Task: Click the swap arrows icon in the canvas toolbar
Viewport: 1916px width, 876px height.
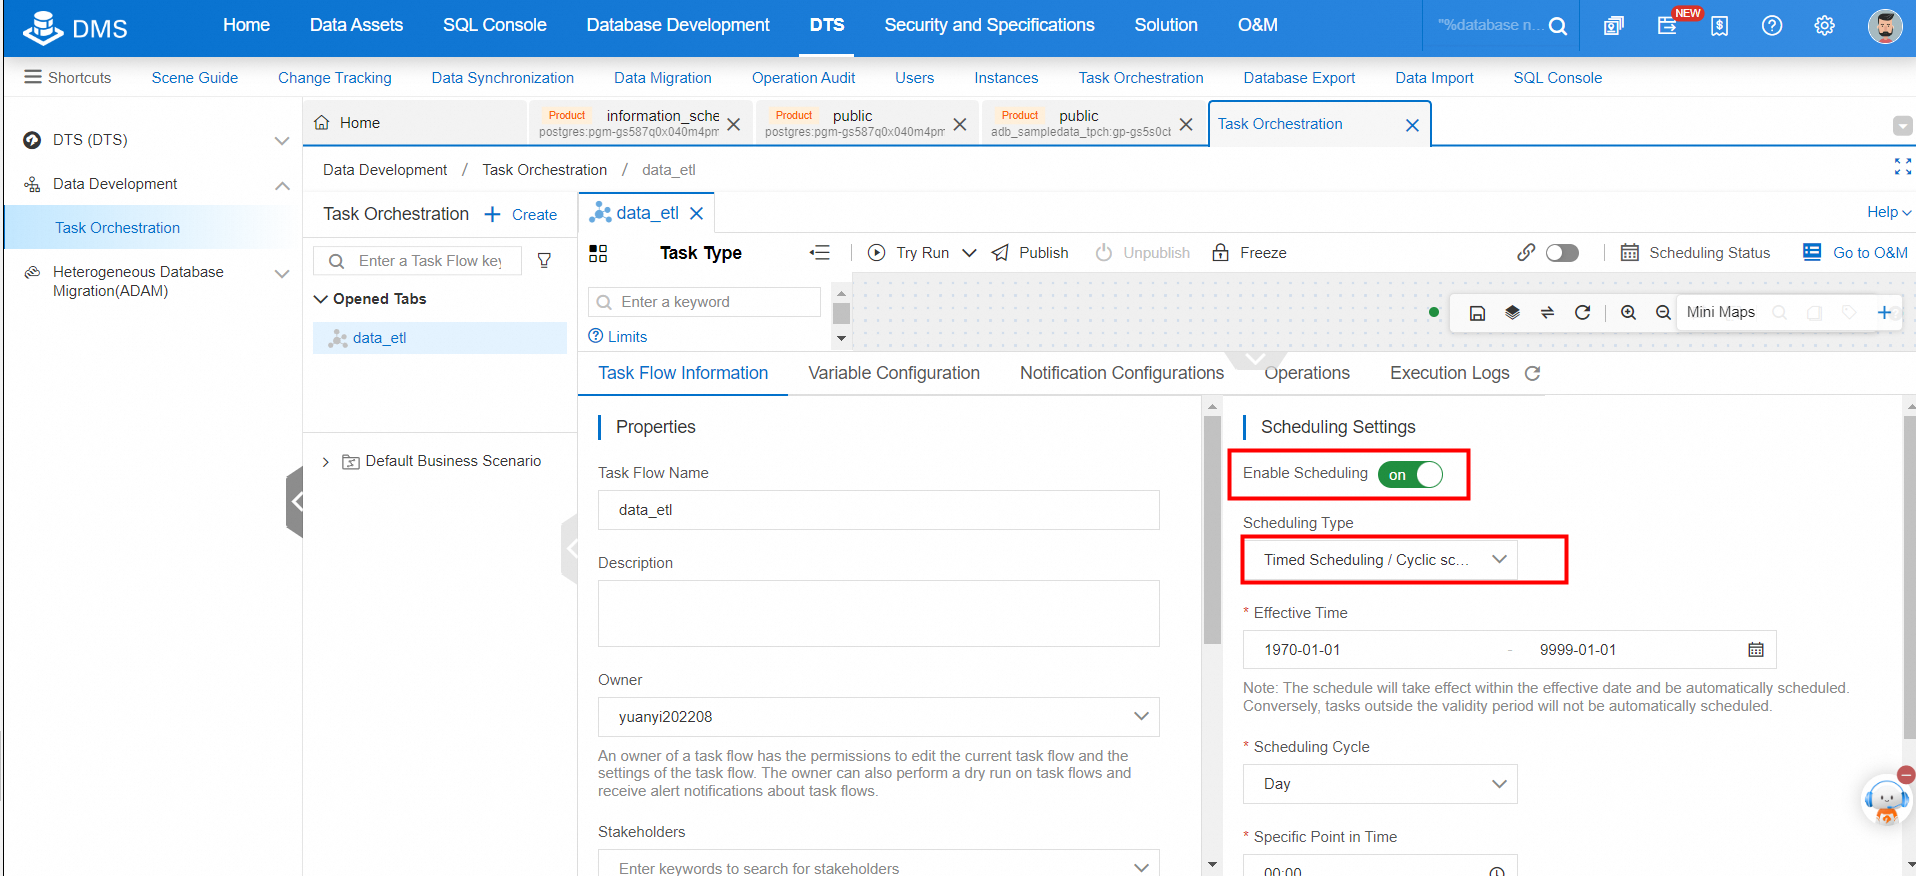Action: (x=1547, y=313)
